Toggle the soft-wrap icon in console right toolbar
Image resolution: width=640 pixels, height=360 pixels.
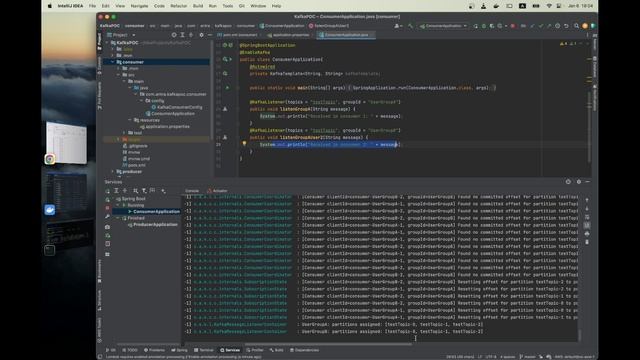(587, 217)
